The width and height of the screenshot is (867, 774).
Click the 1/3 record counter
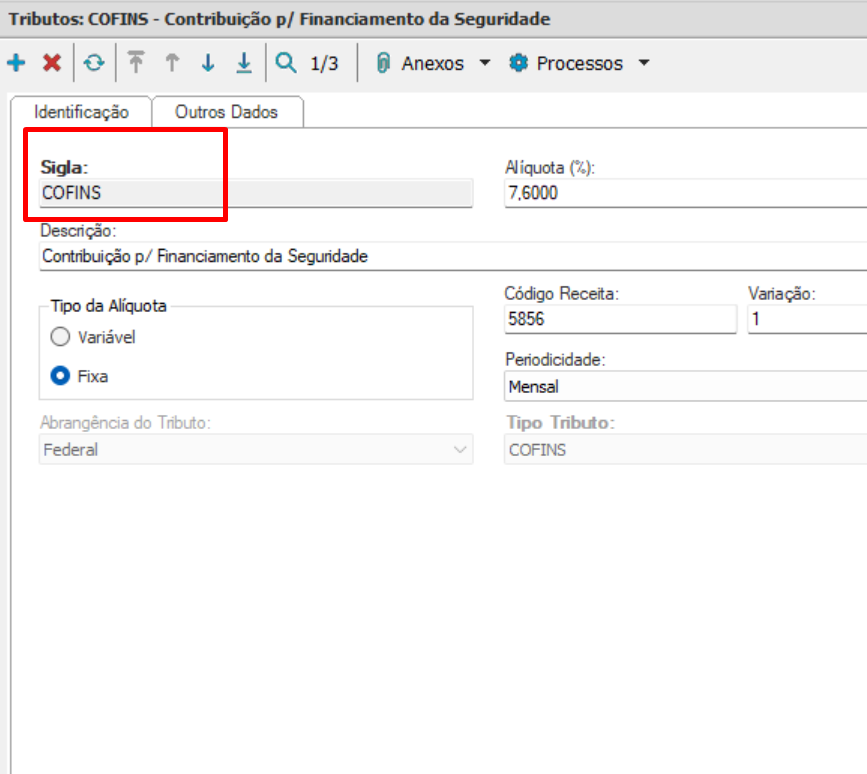click(324, 63)
